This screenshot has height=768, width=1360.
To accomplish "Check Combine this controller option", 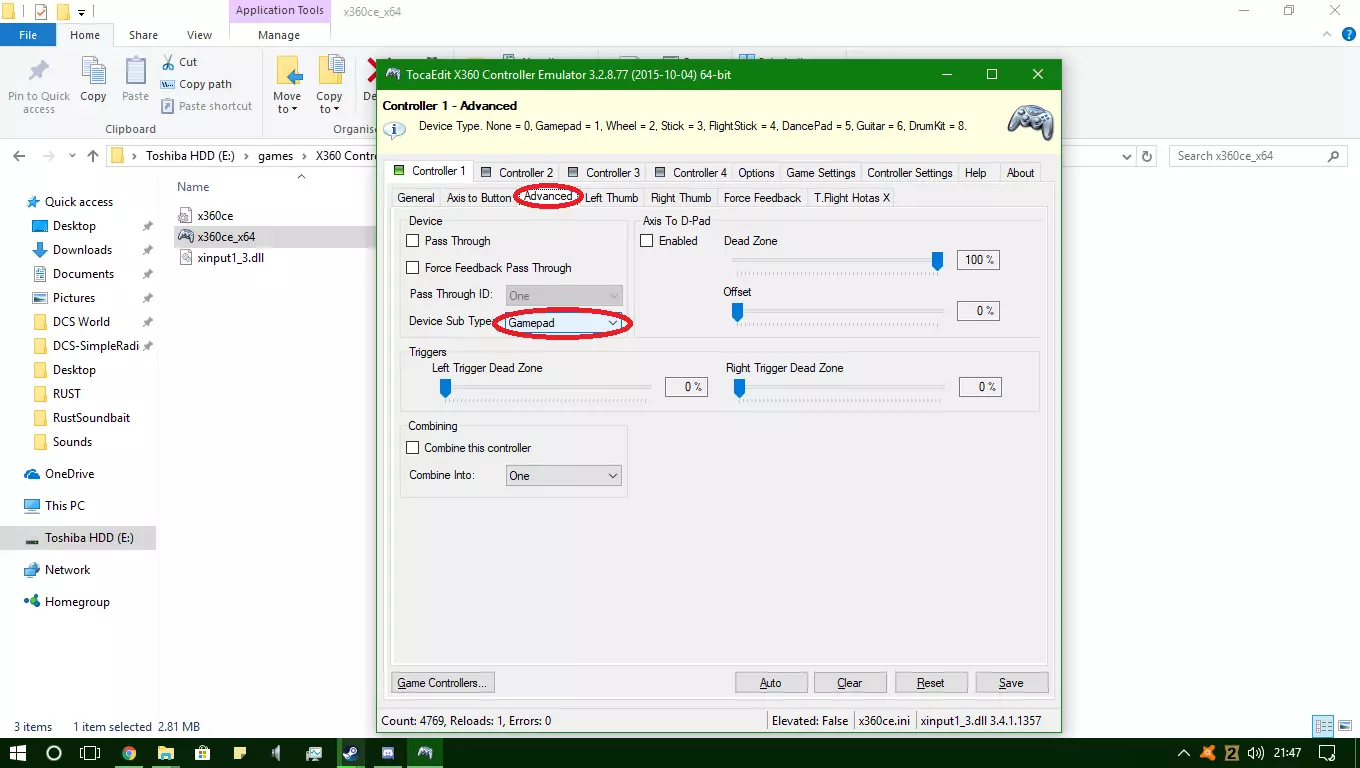I will point(413,448).
